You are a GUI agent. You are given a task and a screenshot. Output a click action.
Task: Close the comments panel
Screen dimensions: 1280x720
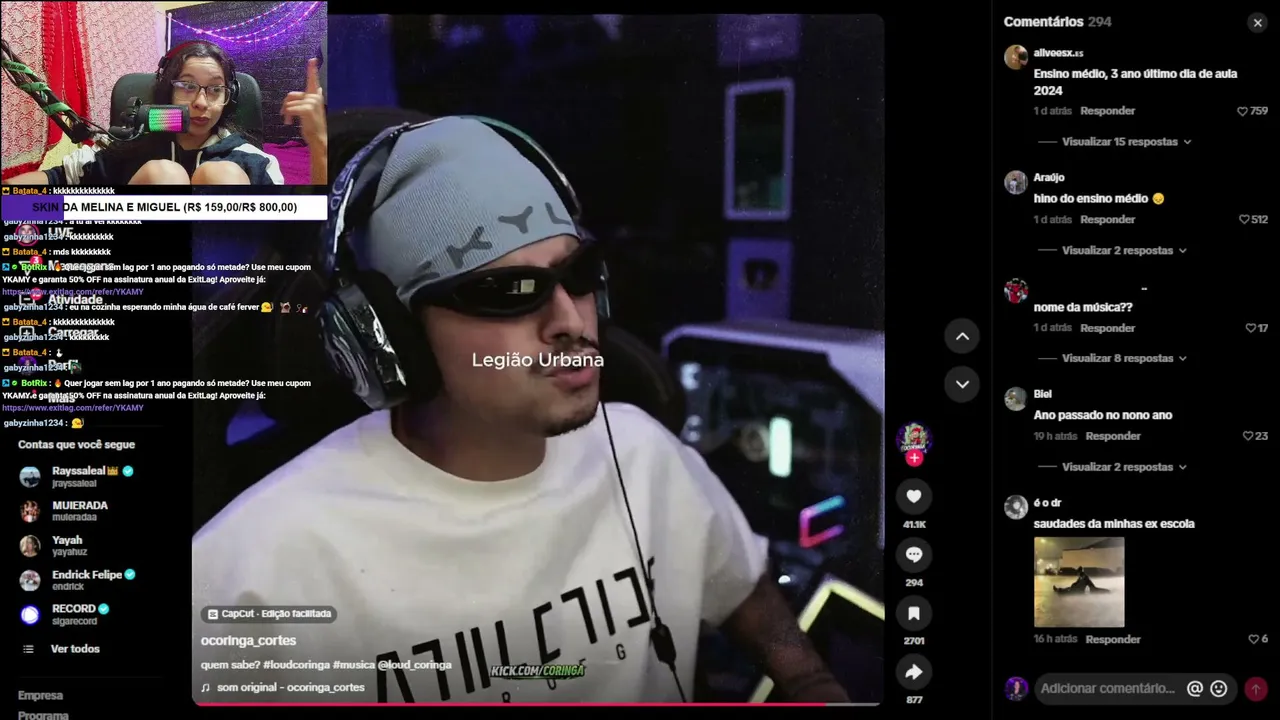coord(1257,23)
